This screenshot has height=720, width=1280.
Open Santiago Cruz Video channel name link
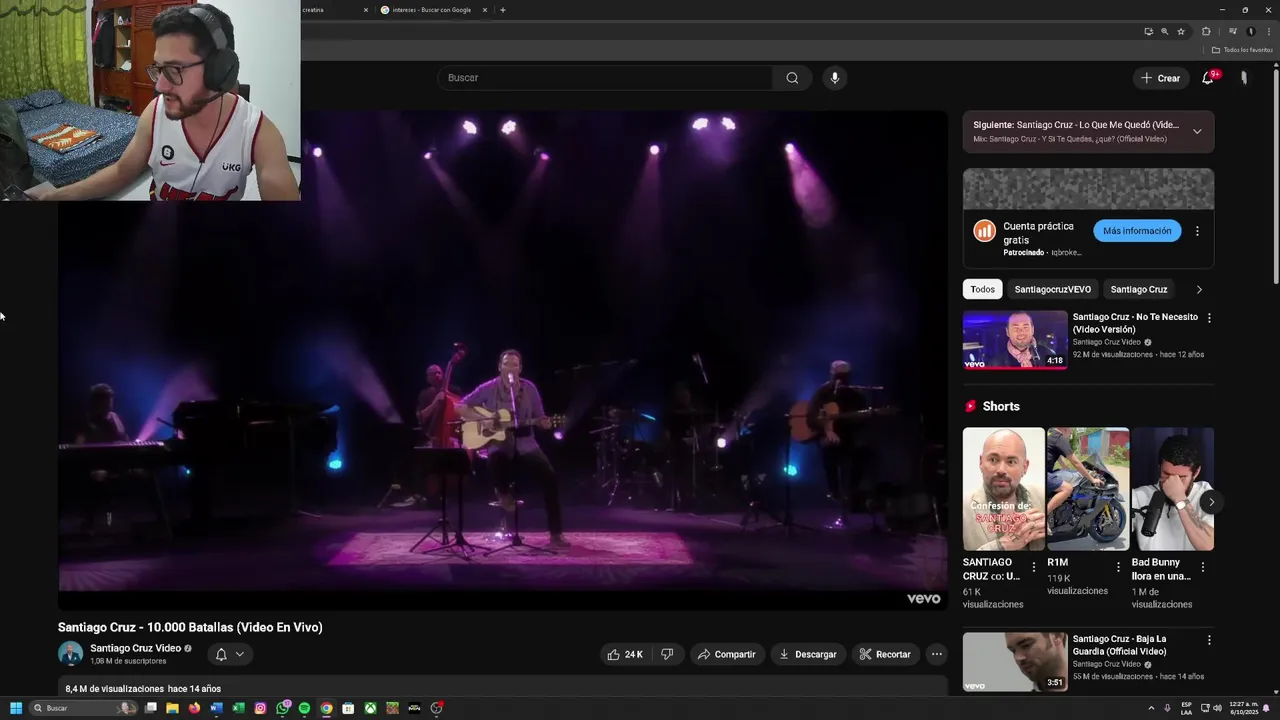[136, 648]
